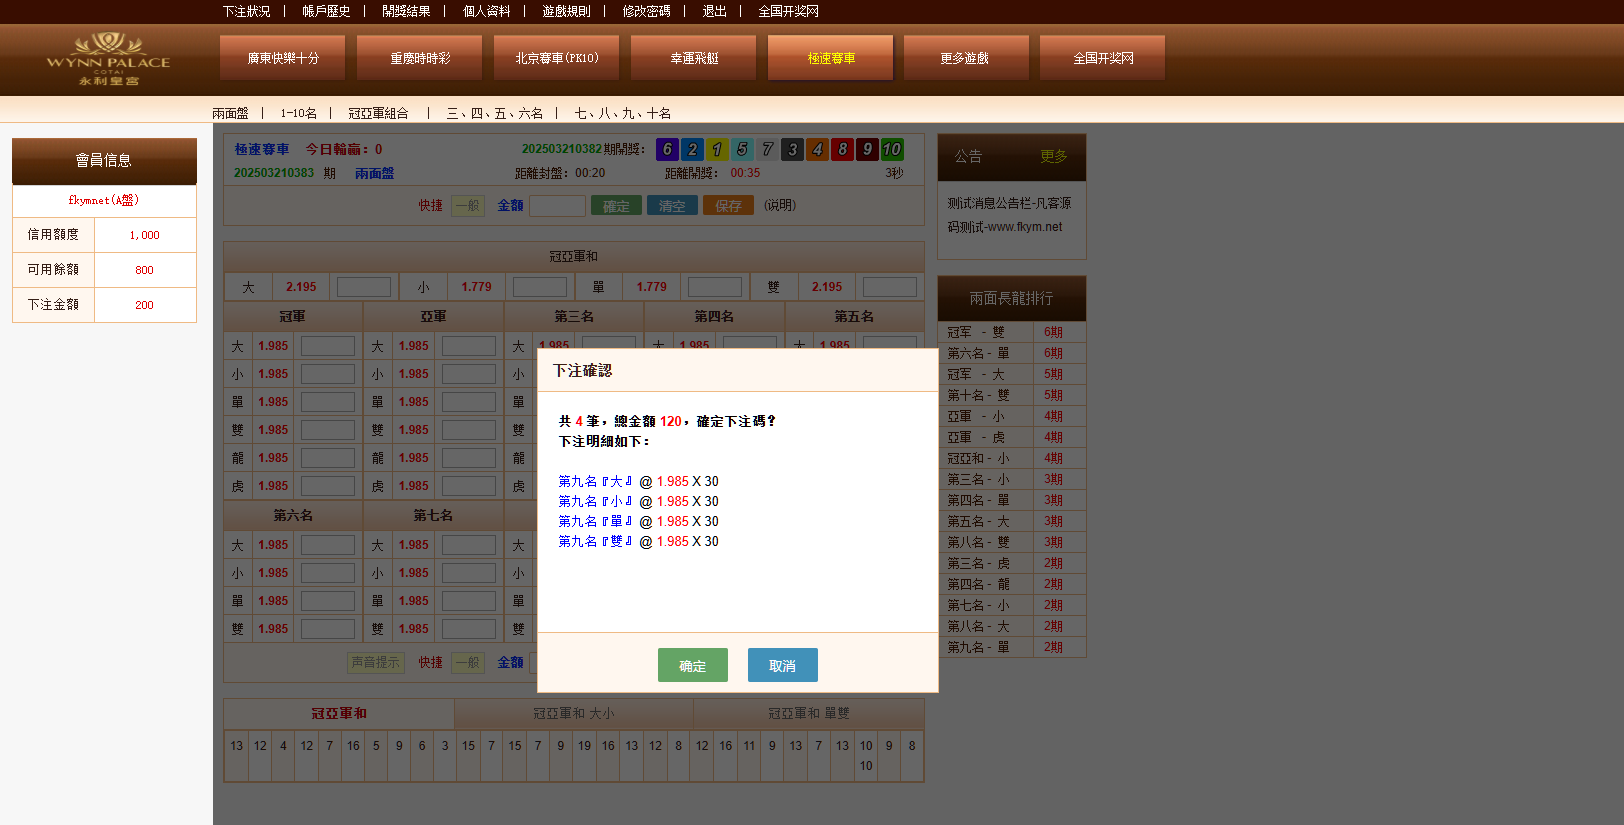
Task: Click the green number 10 ball
Action: click(892, 149)
